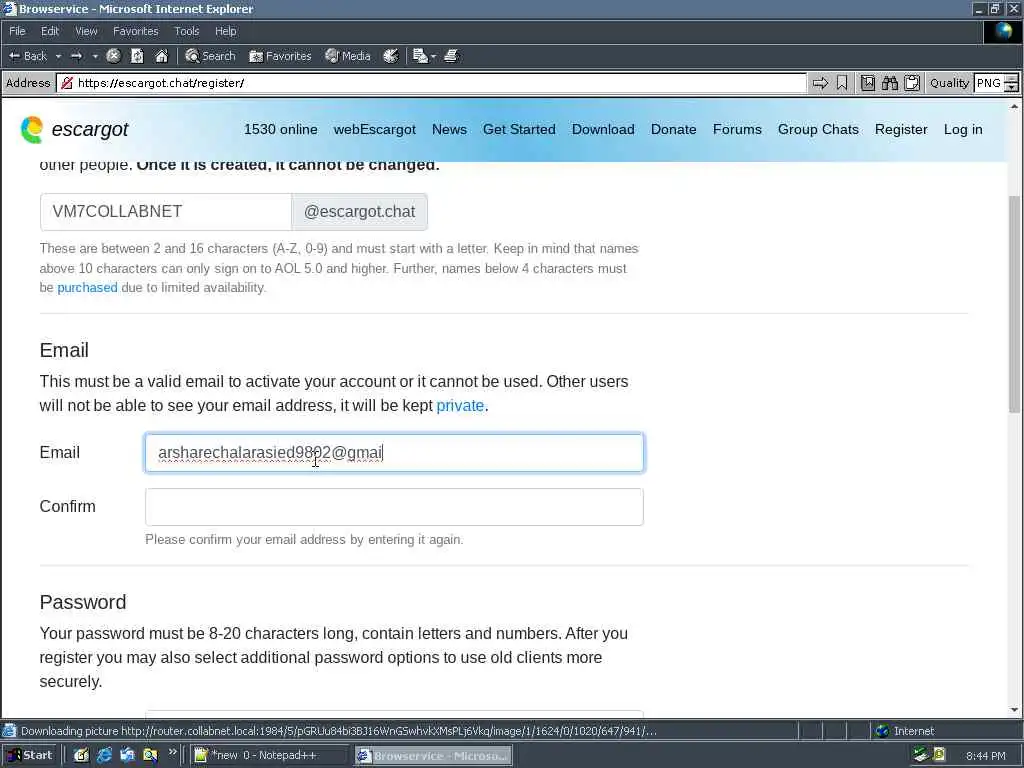Open the webEscargot link
Image resolution: width=1024 pixels, height=768 pixels.
click(x=375, y=129)
